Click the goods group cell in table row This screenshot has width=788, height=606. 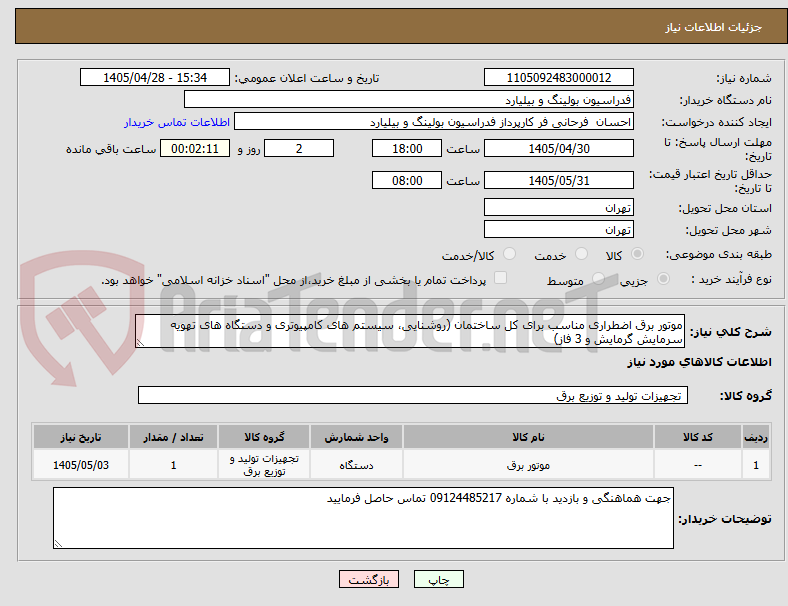pyautogui.click(x=264, y=465)
